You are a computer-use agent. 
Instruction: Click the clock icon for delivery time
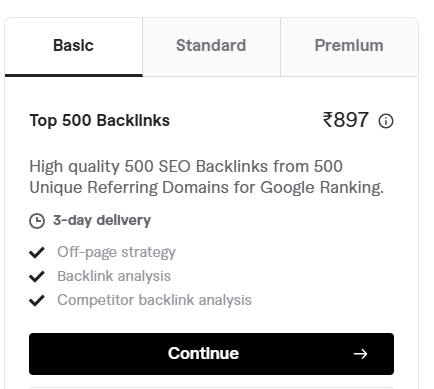tap(37, 221)
